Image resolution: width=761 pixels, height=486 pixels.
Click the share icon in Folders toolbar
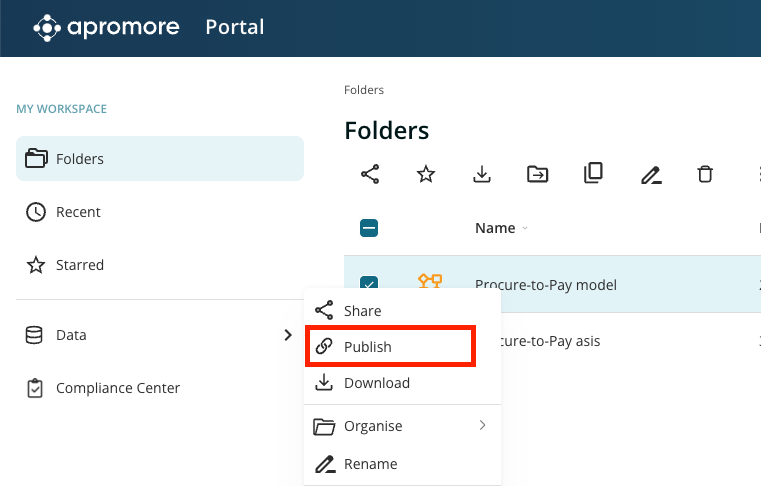pos(370,174)
